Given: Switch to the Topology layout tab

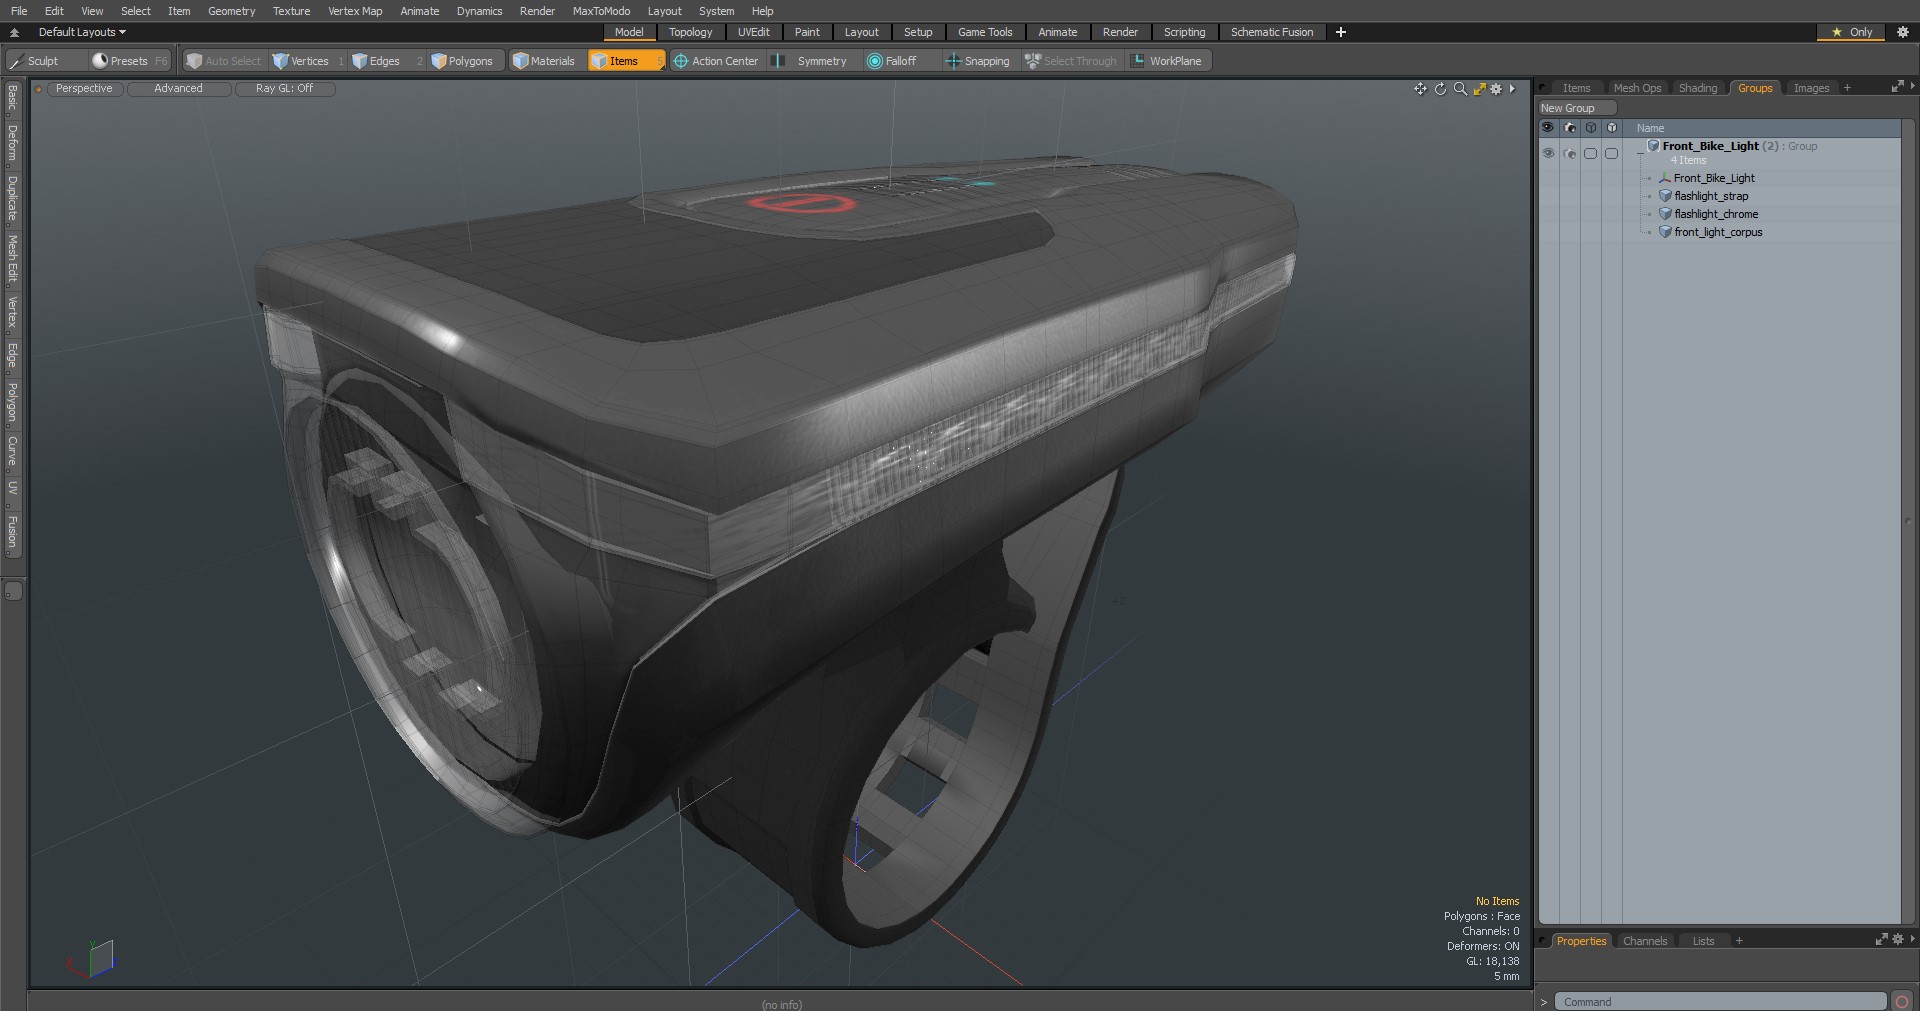Looking at the screenshot, I should pos(690,32).
